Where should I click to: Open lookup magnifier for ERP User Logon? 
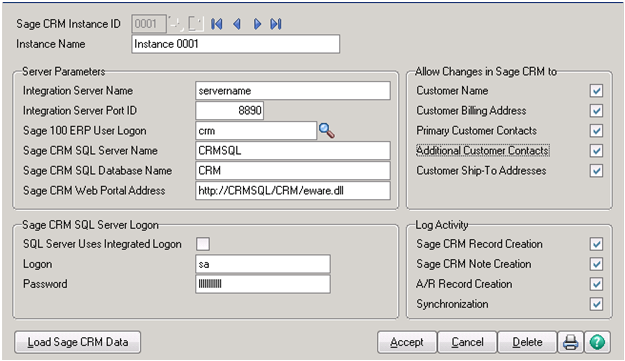(326, 130)
